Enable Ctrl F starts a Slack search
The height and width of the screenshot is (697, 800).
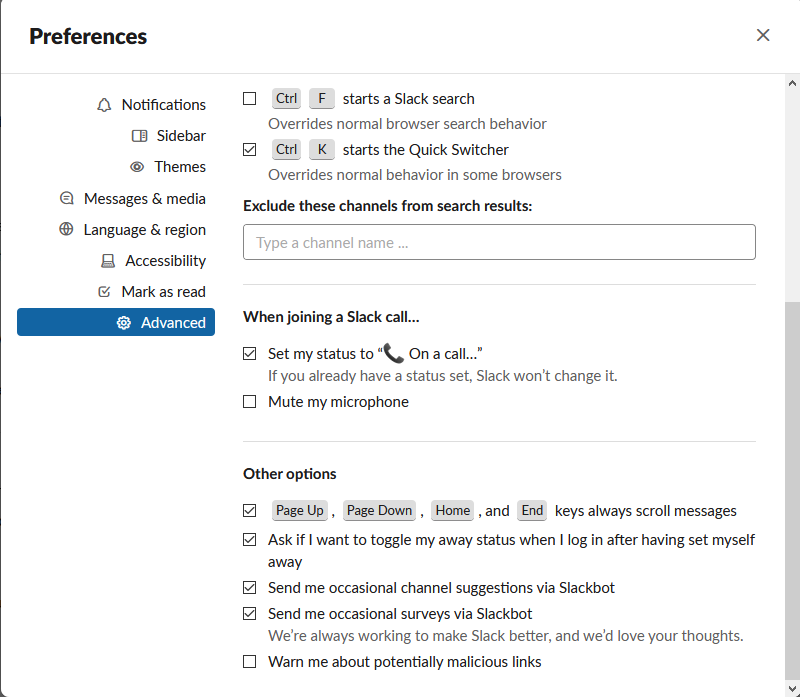(249, 98)
